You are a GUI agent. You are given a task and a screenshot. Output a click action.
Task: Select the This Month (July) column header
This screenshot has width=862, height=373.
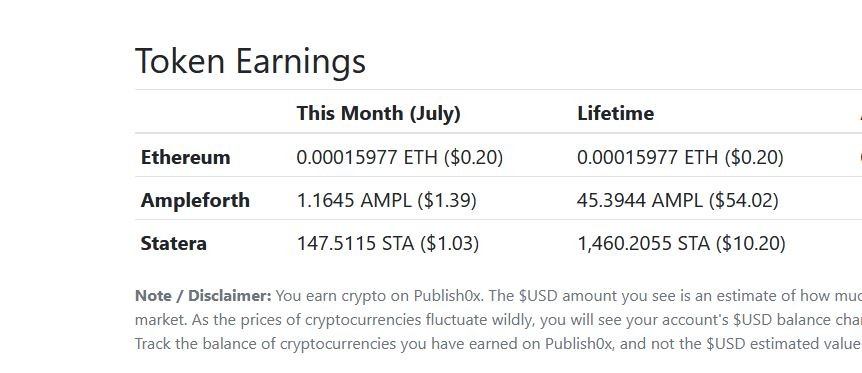(x=379, y=113)
